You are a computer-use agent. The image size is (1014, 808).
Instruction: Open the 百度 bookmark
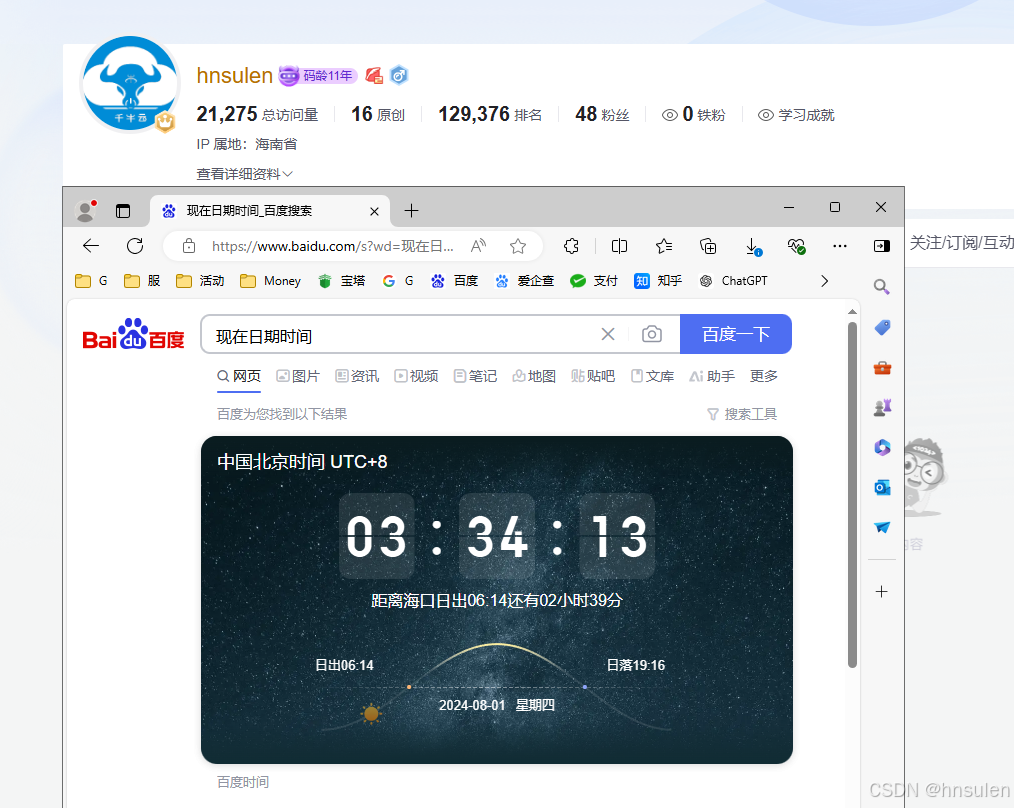tap(455, 281)
